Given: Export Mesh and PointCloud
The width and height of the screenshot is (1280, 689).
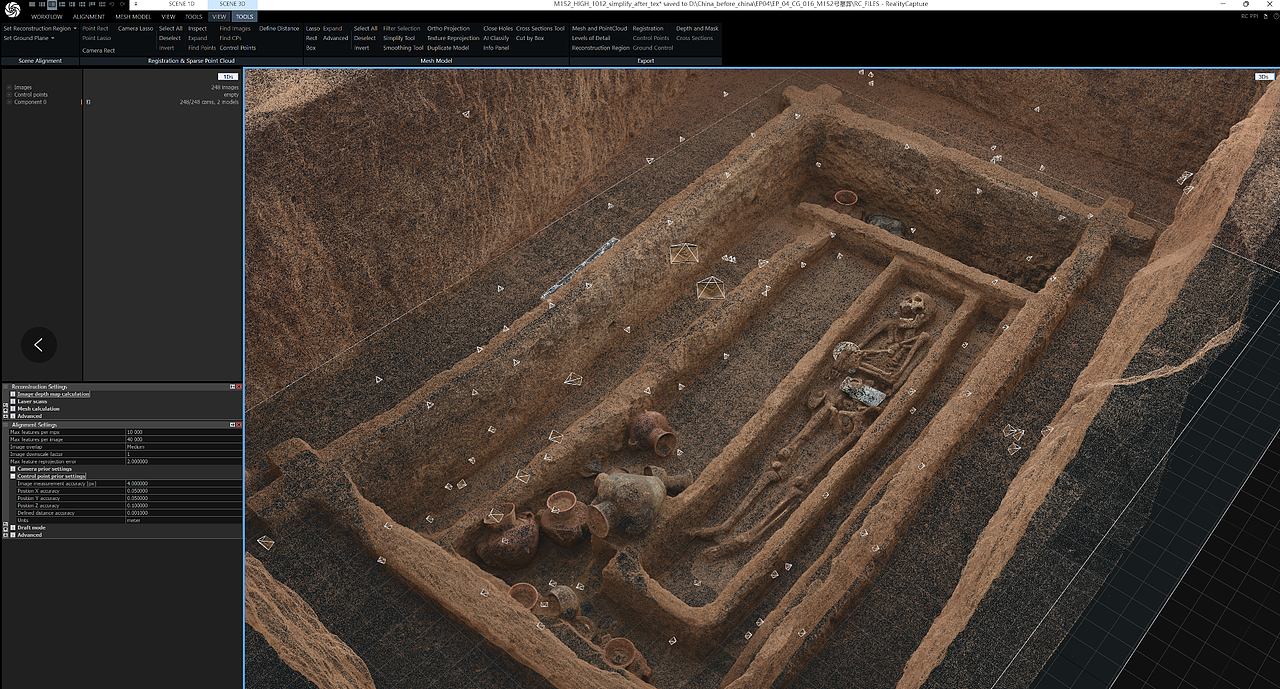Looking at the screenshot, I should (599, 28).
